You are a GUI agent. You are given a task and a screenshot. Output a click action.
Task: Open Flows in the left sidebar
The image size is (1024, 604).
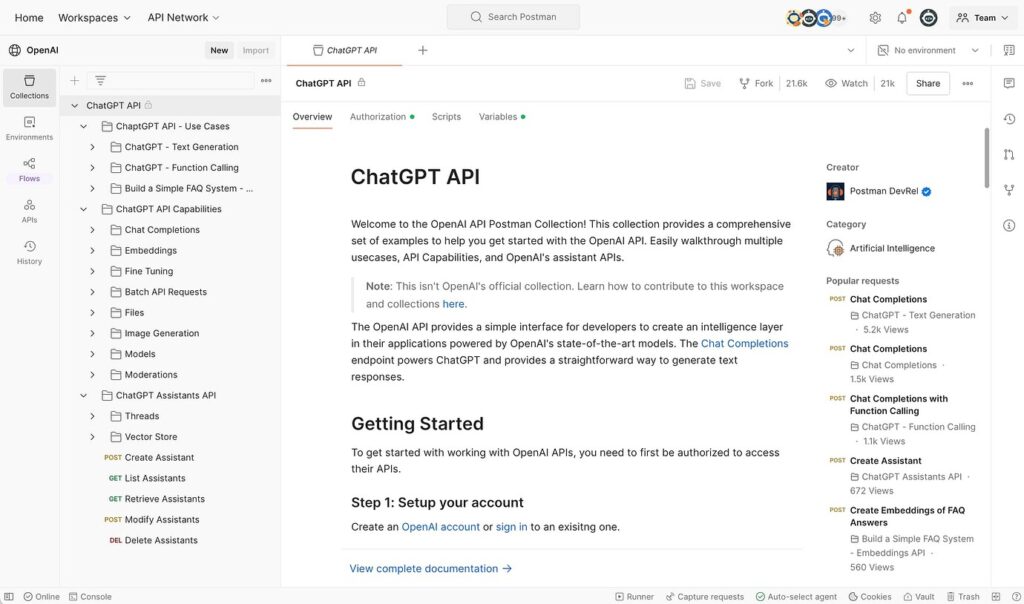pos(29,170)
